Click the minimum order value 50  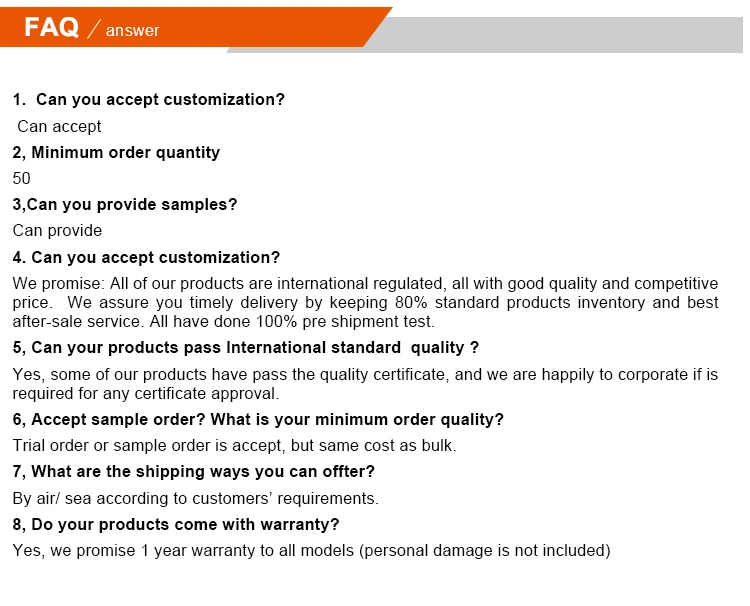[x=22, y=178]
